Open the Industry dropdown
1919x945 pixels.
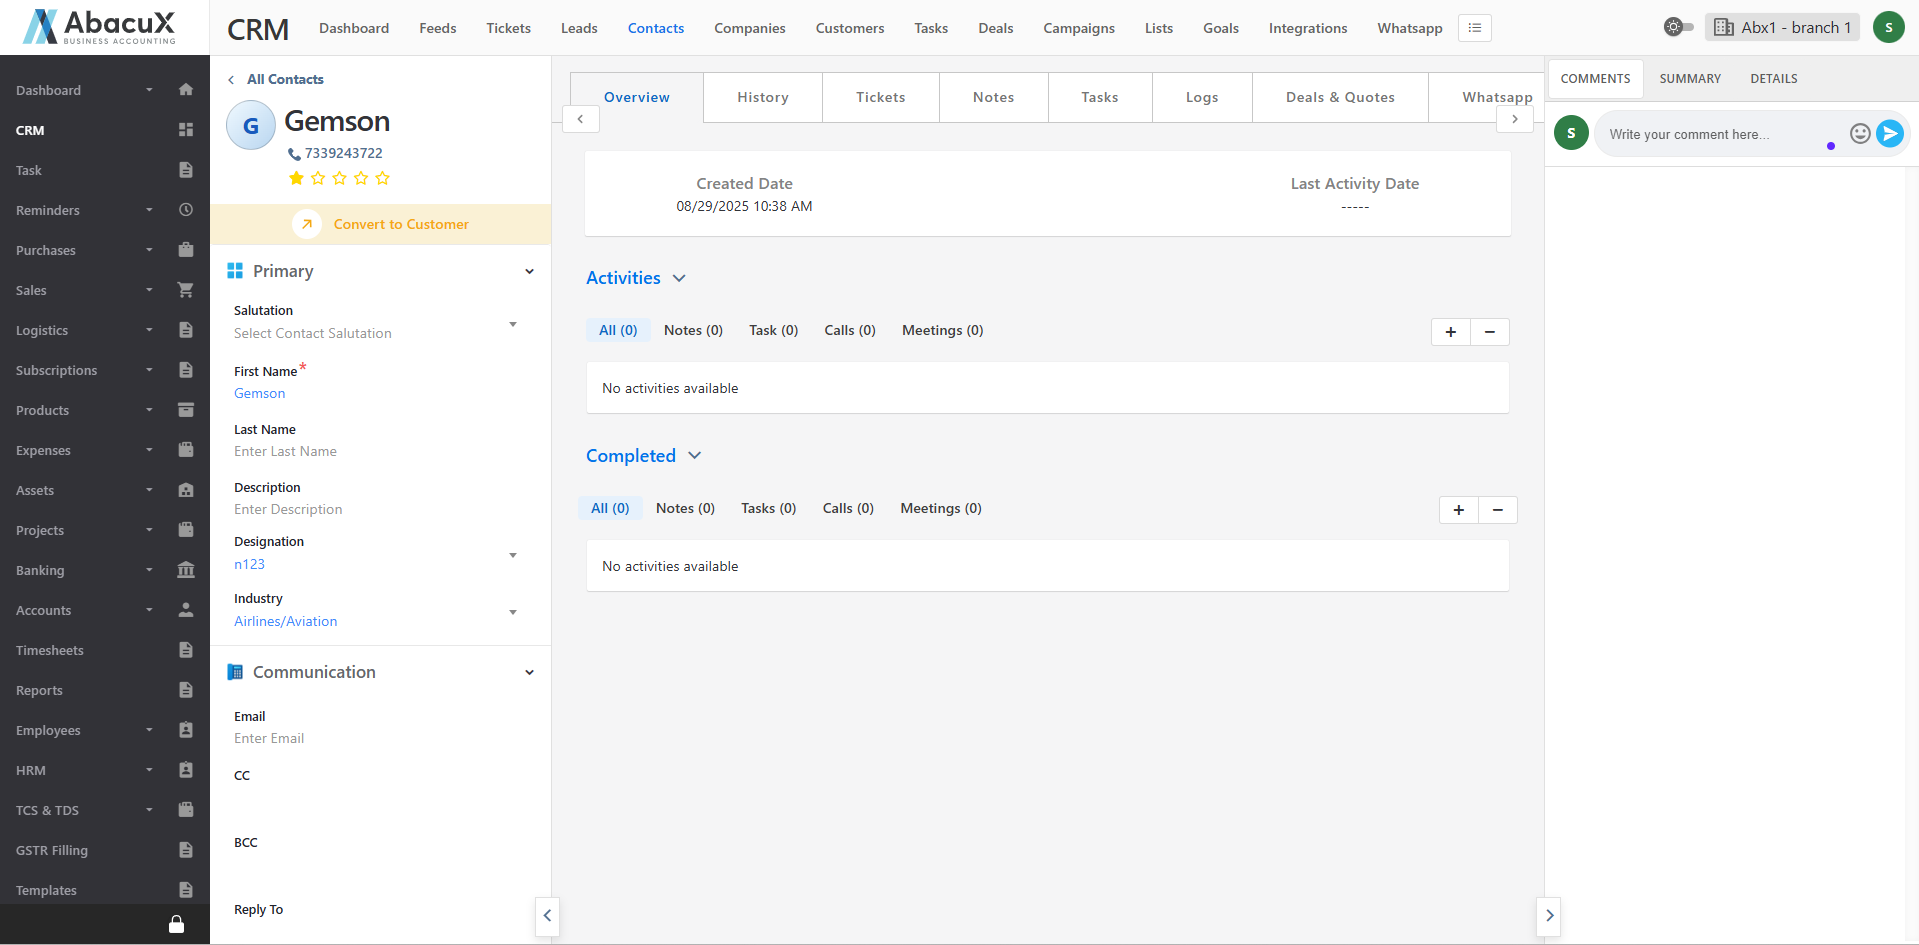(x=512, y=612)
